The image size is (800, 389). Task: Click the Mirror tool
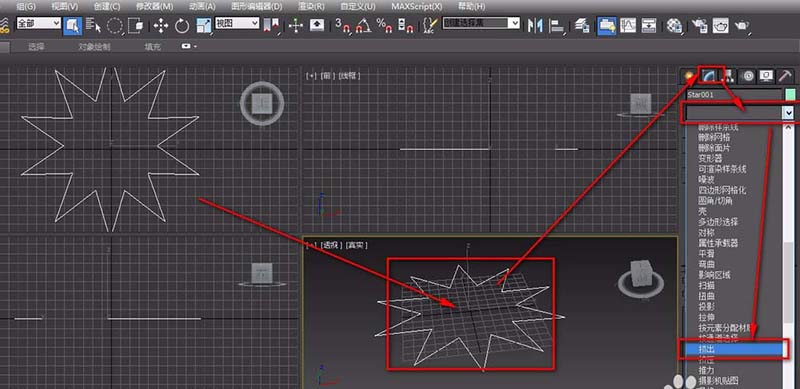click(x=534, y=26)
